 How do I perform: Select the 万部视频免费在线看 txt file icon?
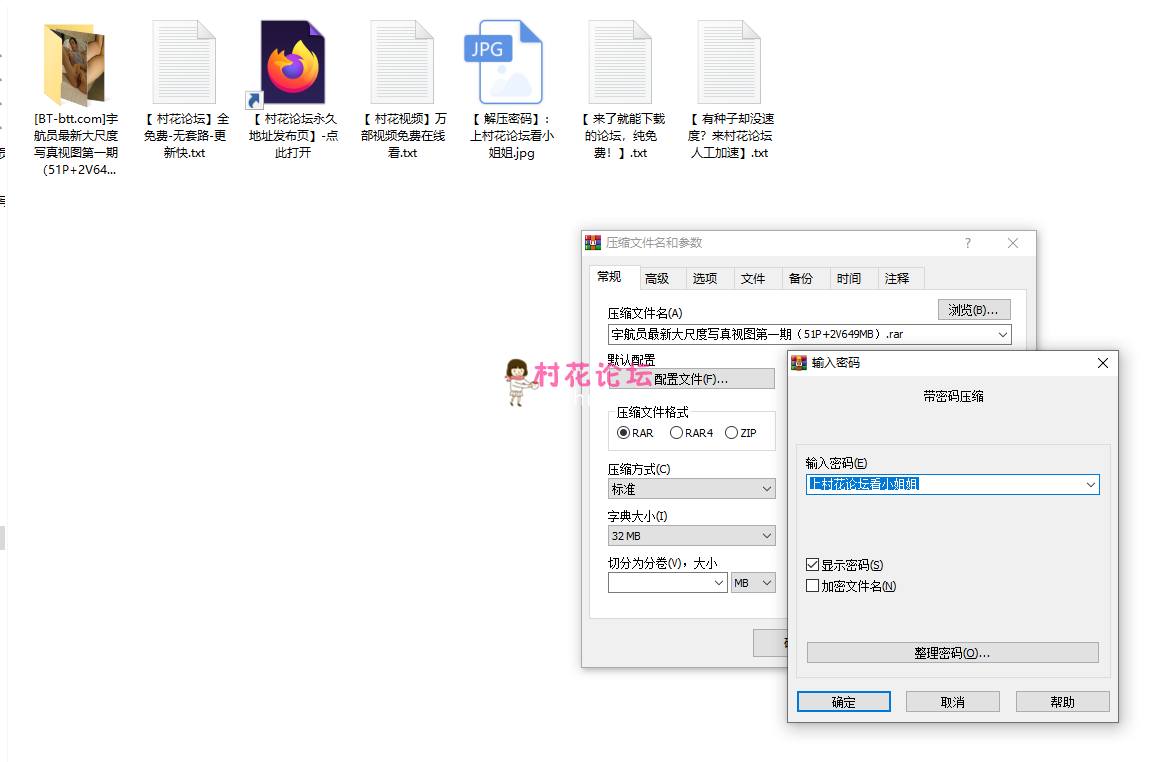click(x=402, y=63)
